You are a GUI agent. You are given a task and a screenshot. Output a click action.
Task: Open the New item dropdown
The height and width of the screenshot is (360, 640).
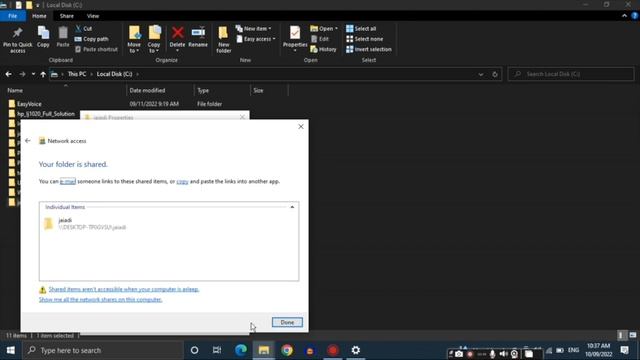(253, 29)
